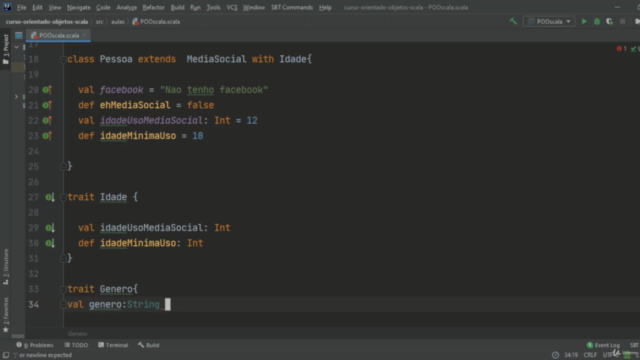Click the Run with Coverage icon
The width and height of the screenshot is (640, 360).
(609, 22)
